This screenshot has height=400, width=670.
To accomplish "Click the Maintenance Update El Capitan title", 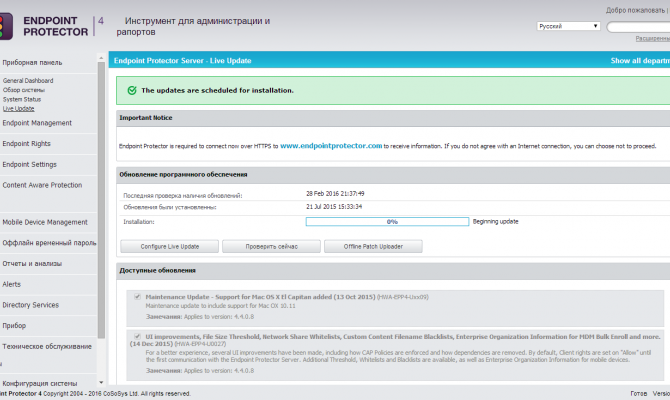I will tap(260, 297).
